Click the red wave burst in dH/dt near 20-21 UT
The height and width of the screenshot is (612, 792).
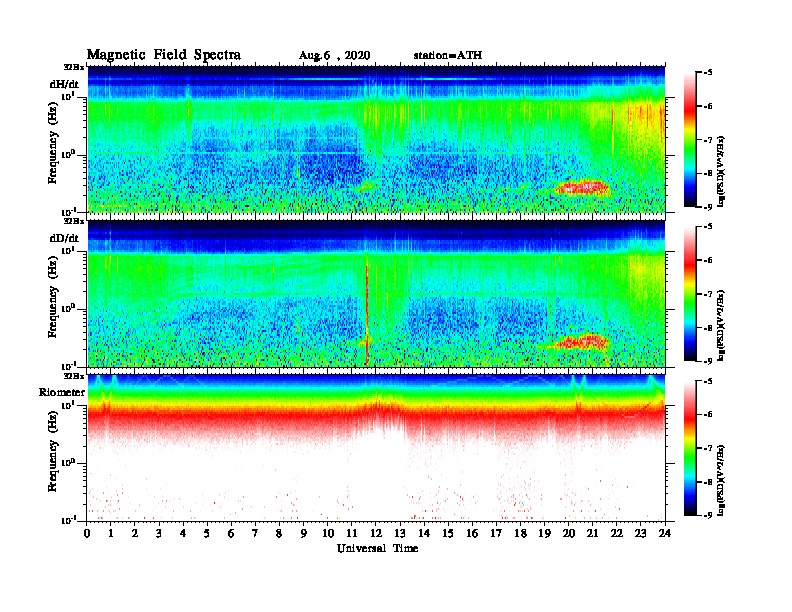[x=582, y=188]
